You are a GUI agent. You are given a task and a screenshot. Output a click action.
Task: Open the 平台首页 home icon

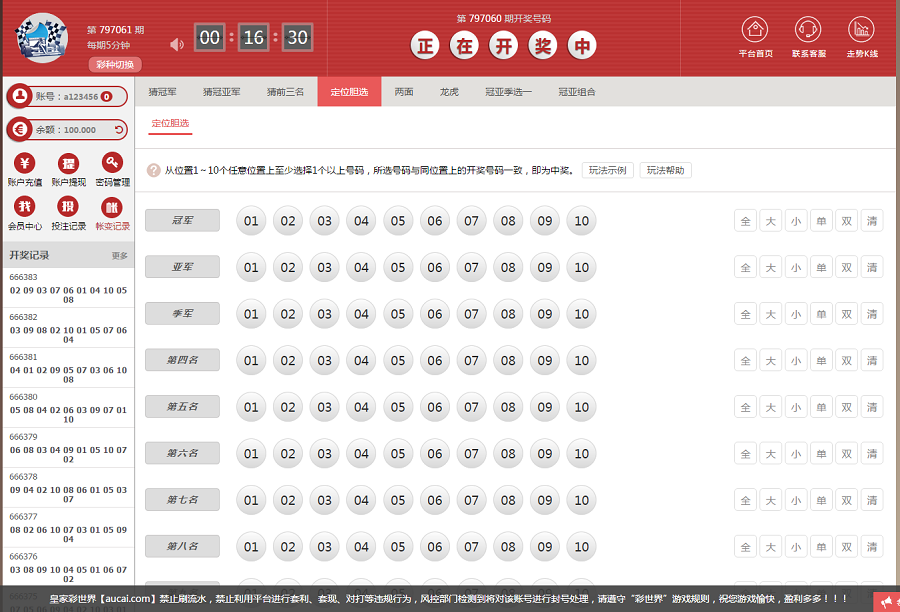point(755,30)
